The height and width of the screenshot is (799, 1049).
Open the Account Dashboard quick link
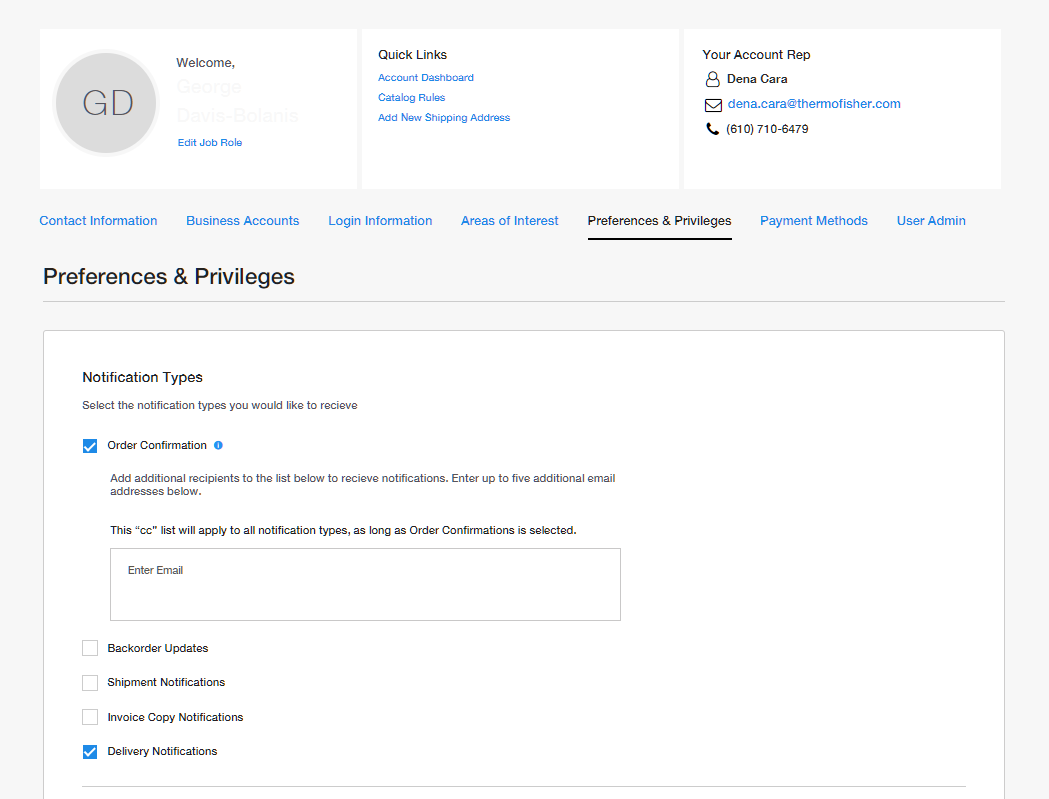(426, 77)
